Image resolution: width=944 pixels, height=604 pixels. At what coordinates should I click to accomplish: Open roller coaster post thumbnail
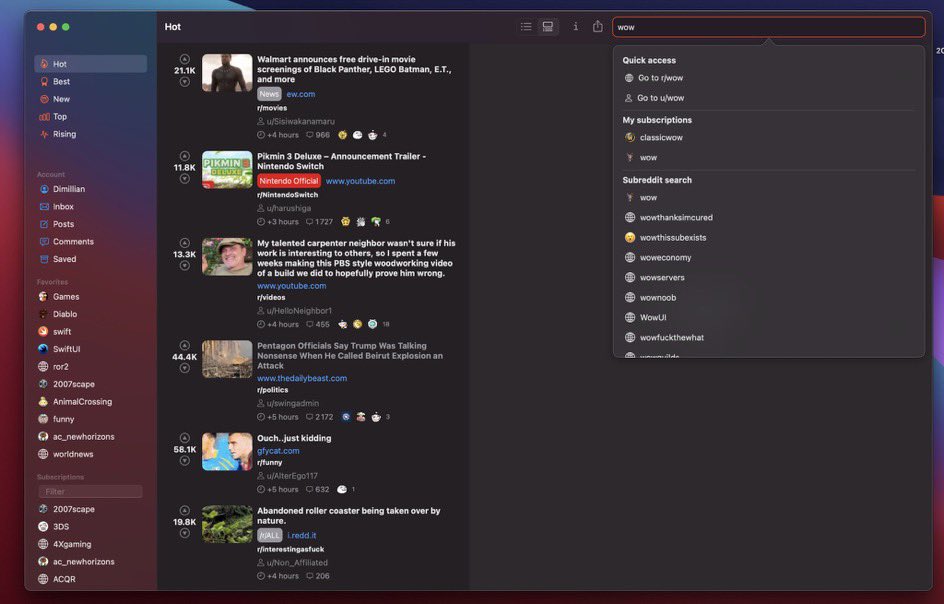[x=227, y=524]
